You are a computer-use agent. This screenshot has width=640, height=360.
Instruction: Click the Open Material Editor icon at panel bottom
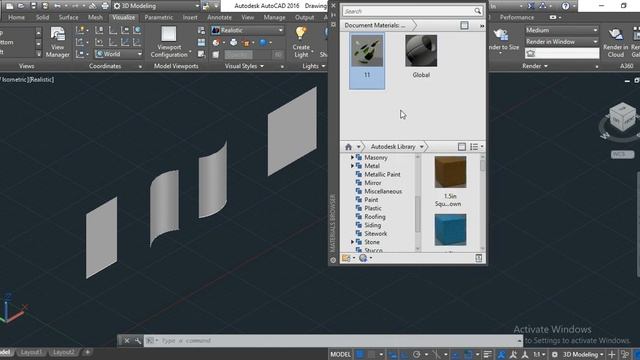click(478, 258)
